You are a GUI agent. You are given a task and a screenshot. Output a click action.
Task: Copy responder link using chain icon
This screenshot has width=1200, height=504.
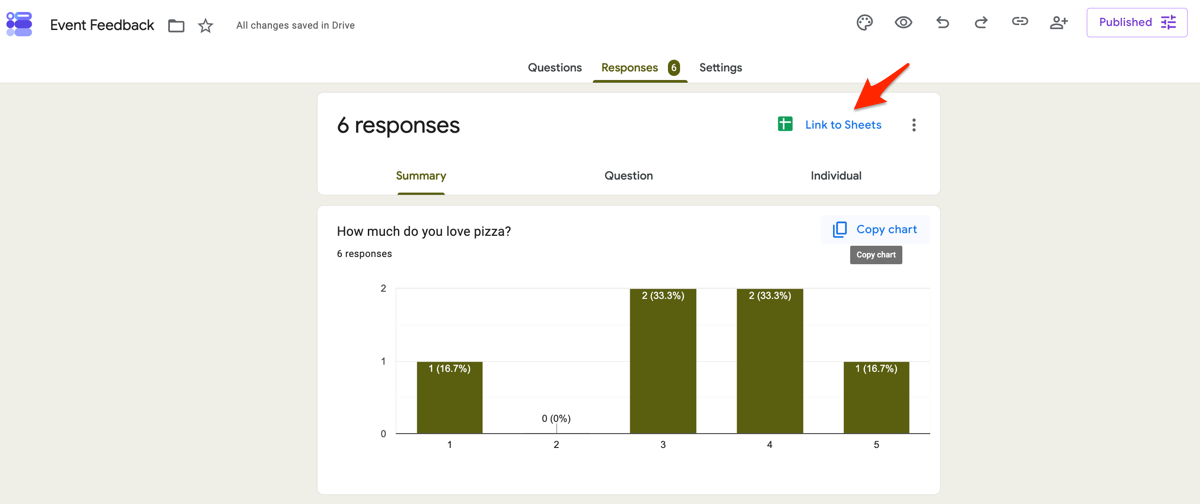(1020, 22)
